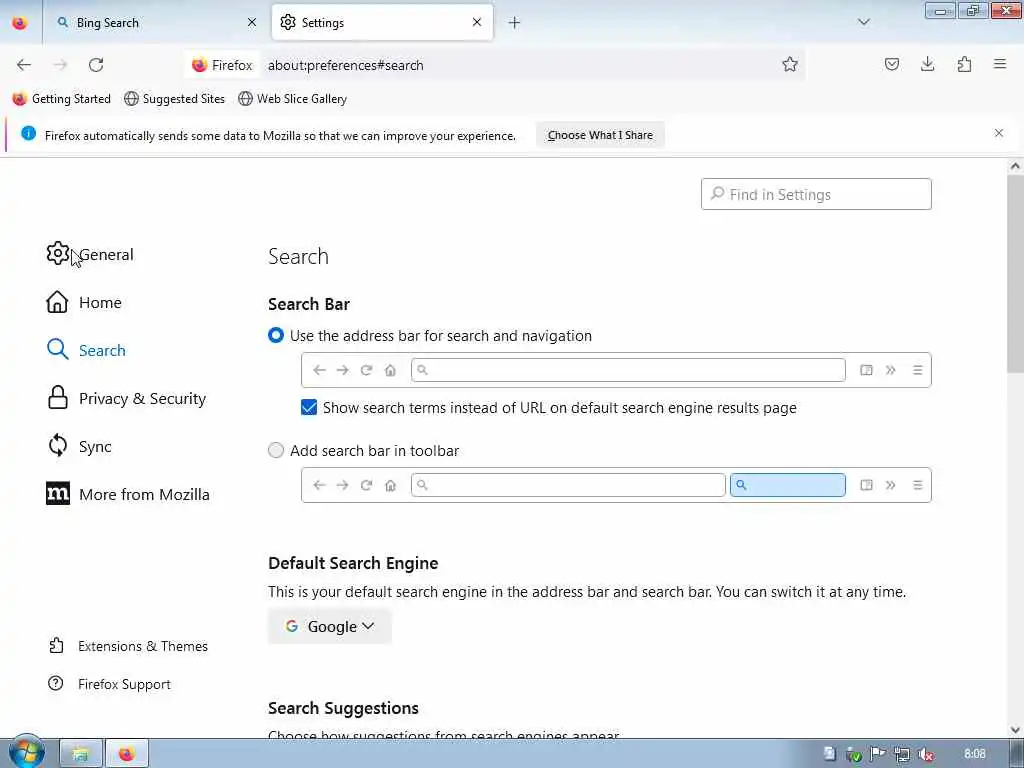Open the Google default search engine dropdown

tap(330, 626)
